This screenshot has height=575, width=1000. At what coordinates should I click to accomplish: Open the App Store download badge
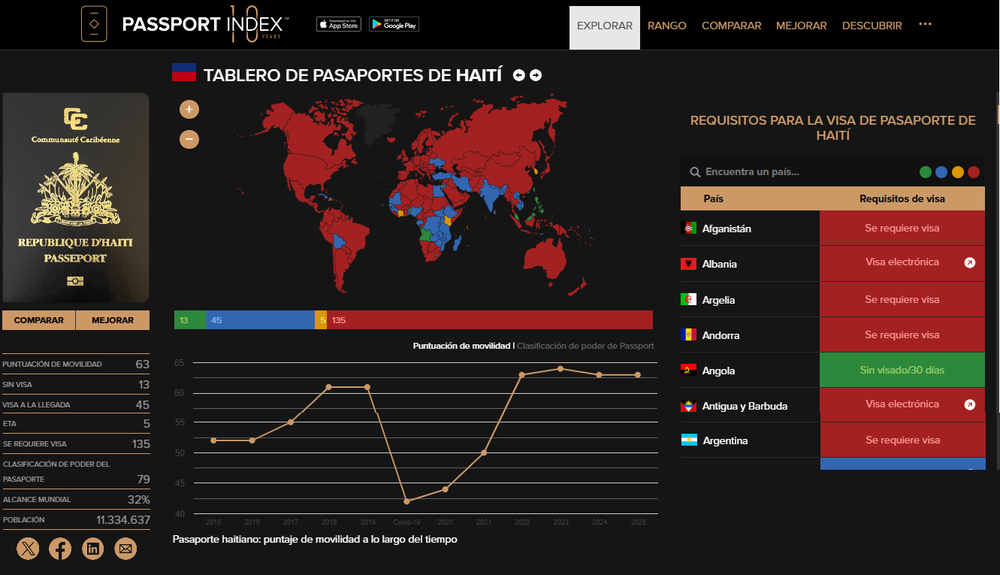click(339, 24)
